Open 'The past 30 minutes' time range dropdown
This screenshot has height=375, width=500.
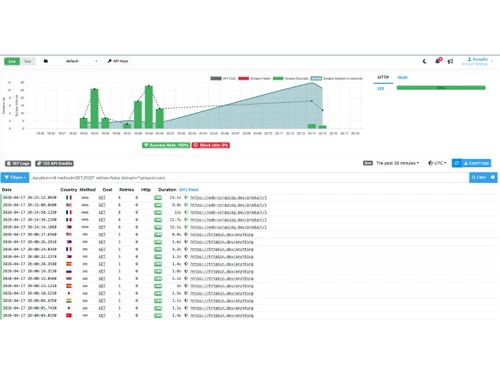pyautogui.click(x=397, y=163)
